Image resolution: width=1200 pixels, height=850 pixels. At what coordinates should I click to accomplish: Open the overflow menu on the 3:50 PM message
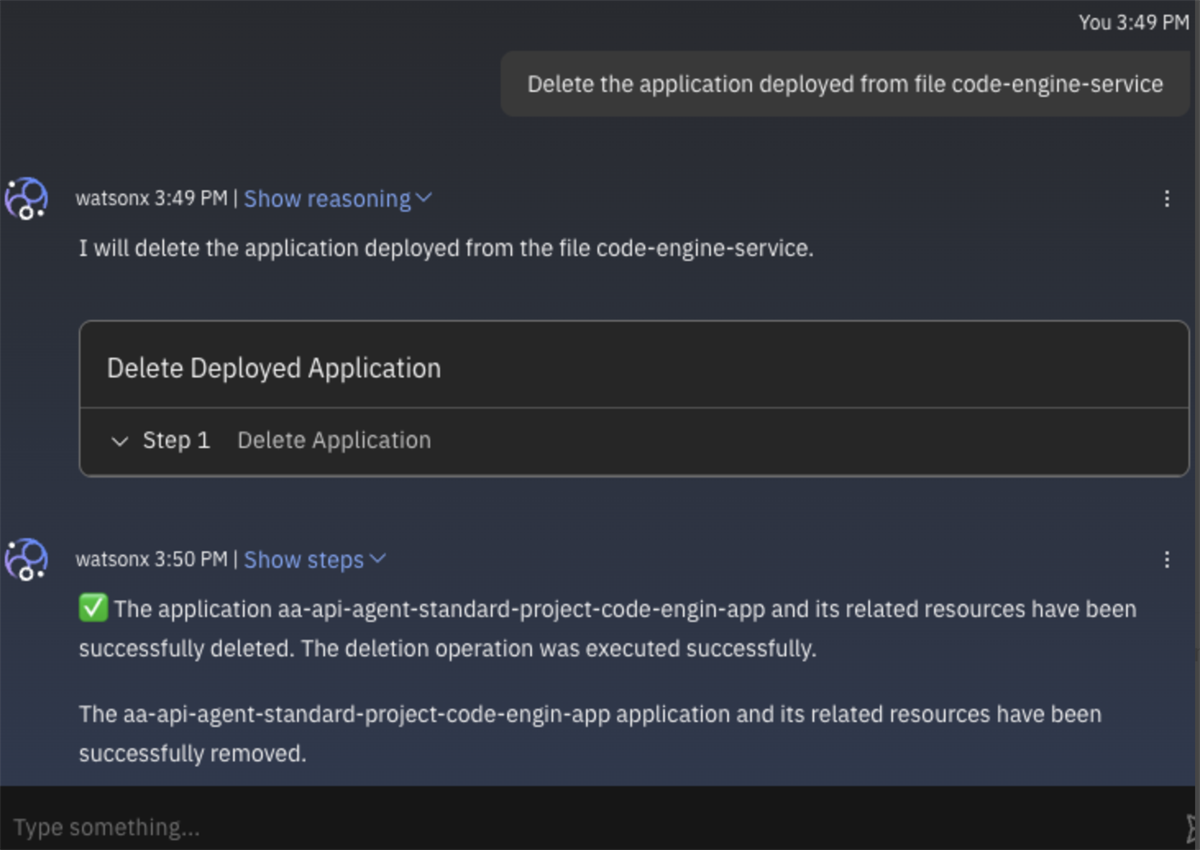pyautogui.click(x=1166, y=560)
